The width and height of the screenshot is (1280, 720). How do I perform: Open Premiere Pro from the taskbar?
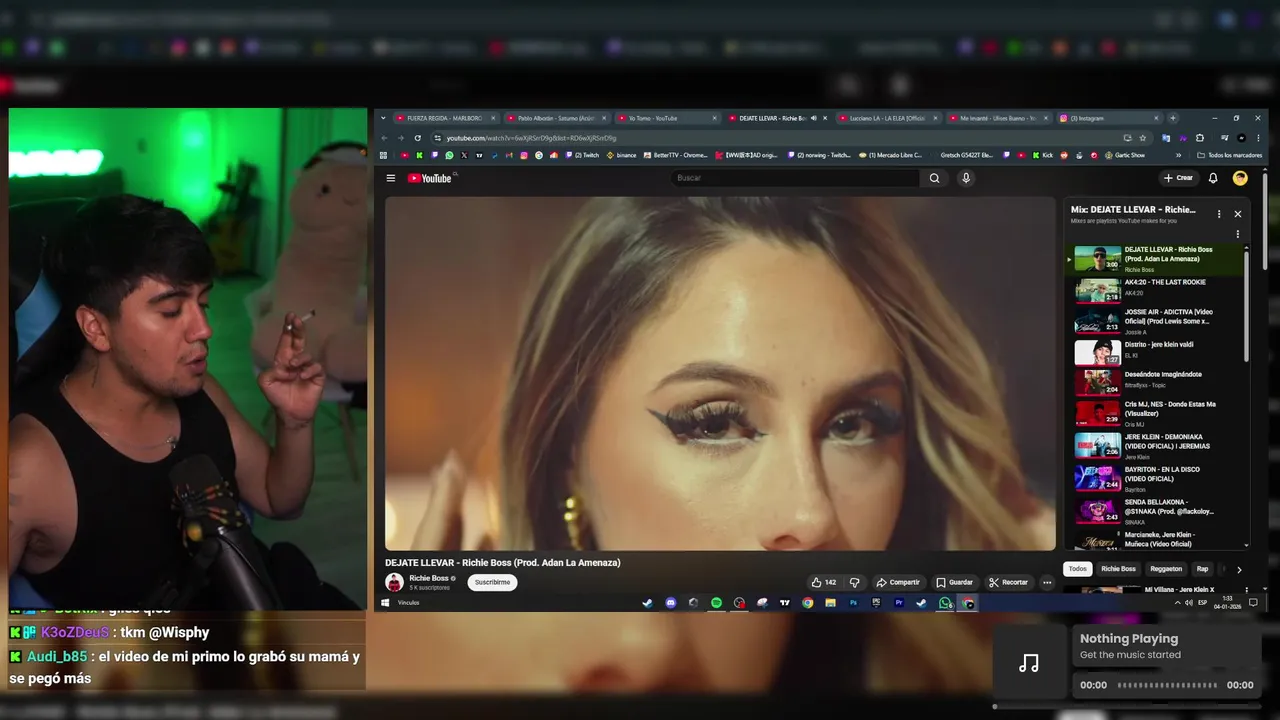point(899,603)
